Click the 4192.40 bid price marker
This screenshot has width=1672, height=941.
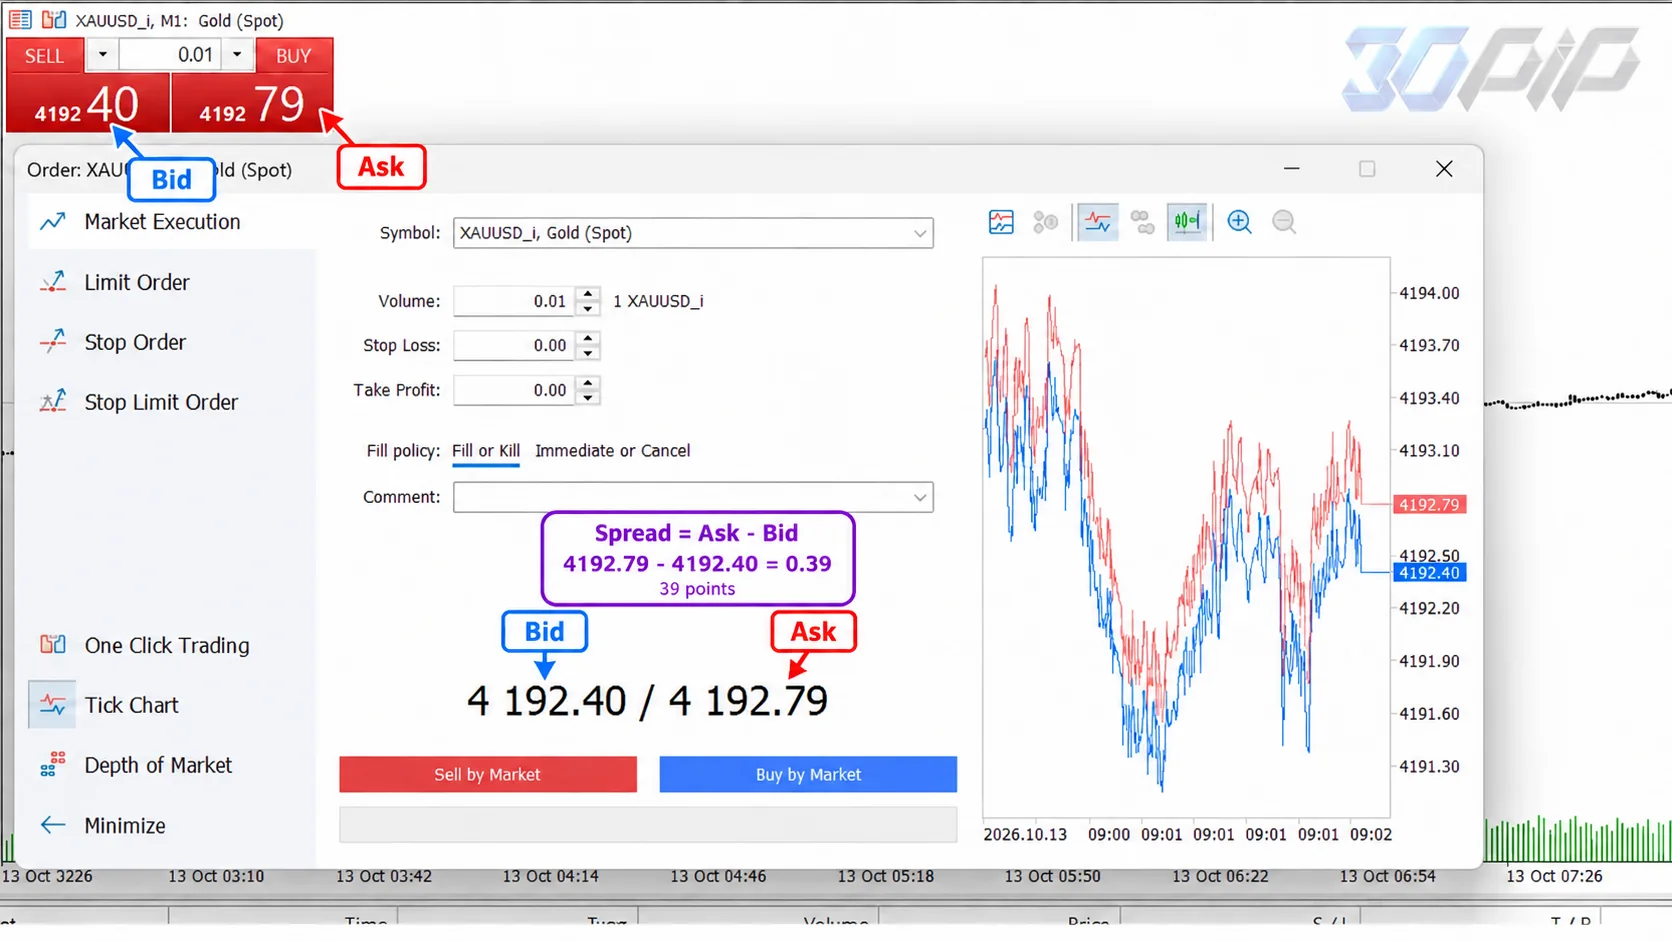(x=1429, y=573)
